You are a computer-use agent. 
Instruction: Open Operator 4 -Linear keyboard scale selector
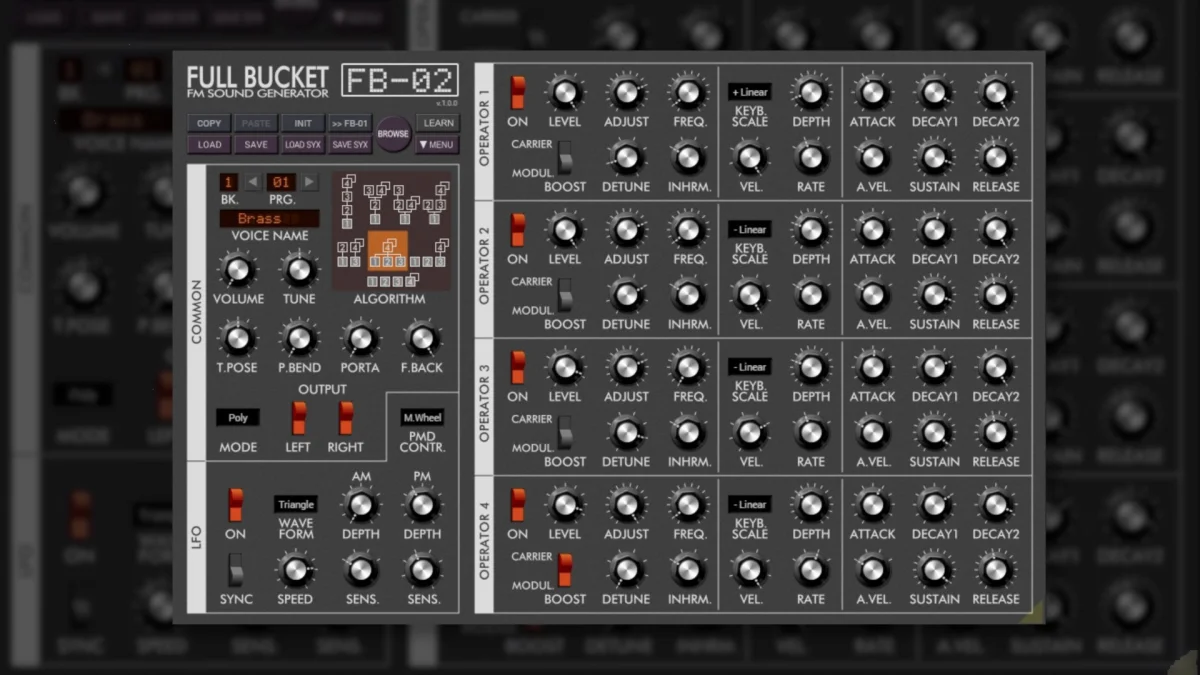click(750, 505)
